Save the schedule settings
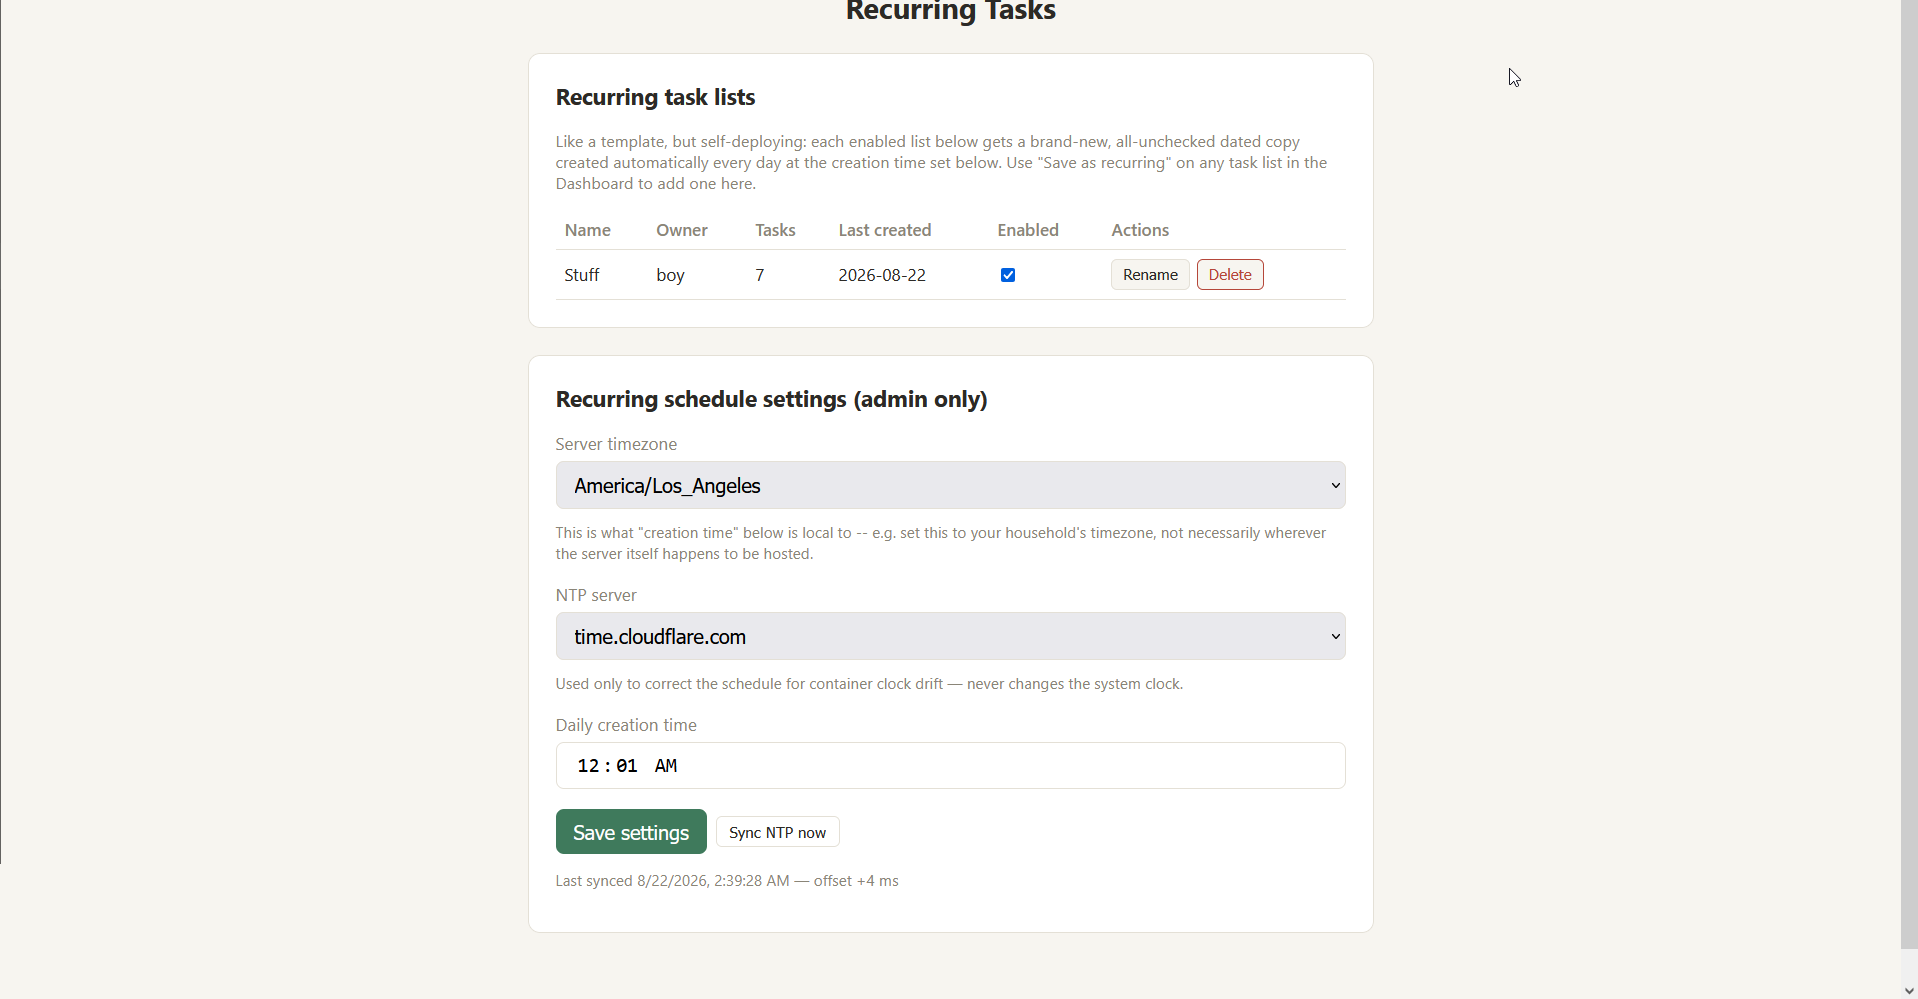 click(631, 832)
